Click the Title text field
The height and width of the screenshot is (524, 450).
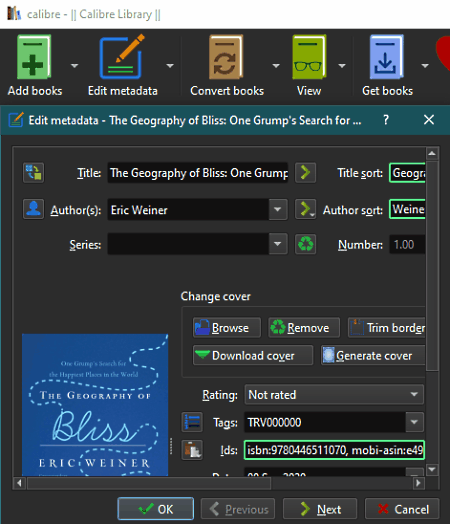(x=198, y=173)
